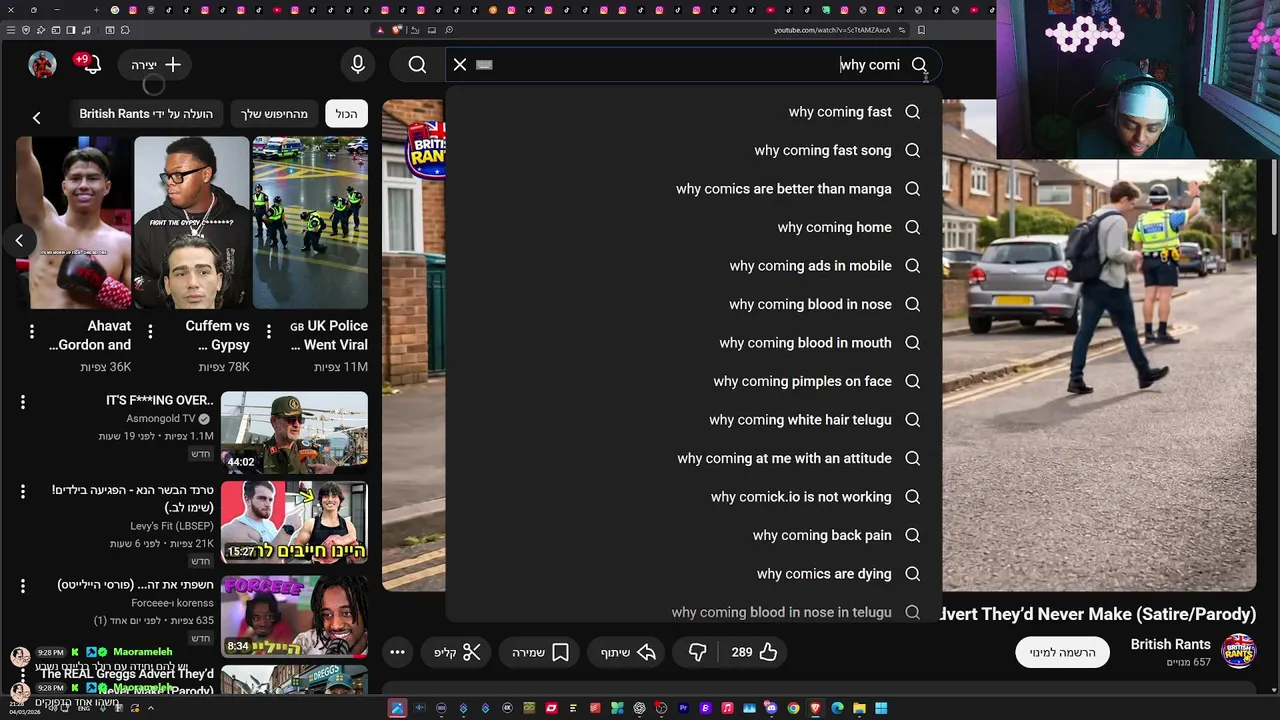Open options for IT'S F***ING OVER video

coord(23,402)
